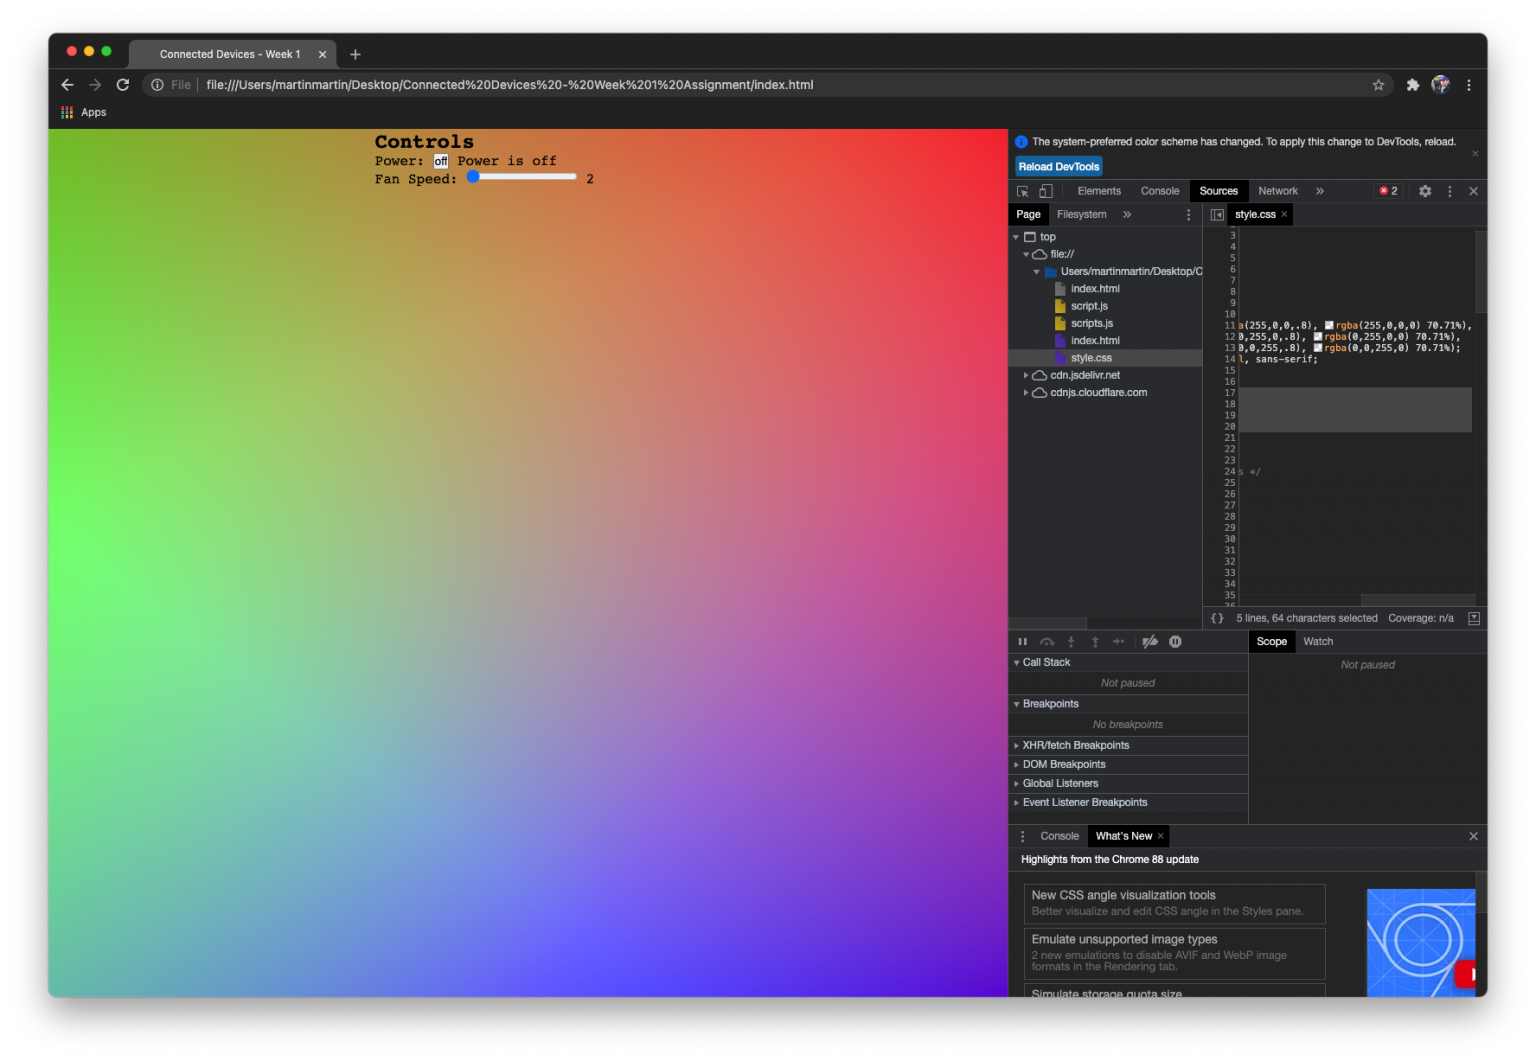Screen dimensions: 1536x1061
Task: Open the Filesystem tab
Action: point(1081,215)
